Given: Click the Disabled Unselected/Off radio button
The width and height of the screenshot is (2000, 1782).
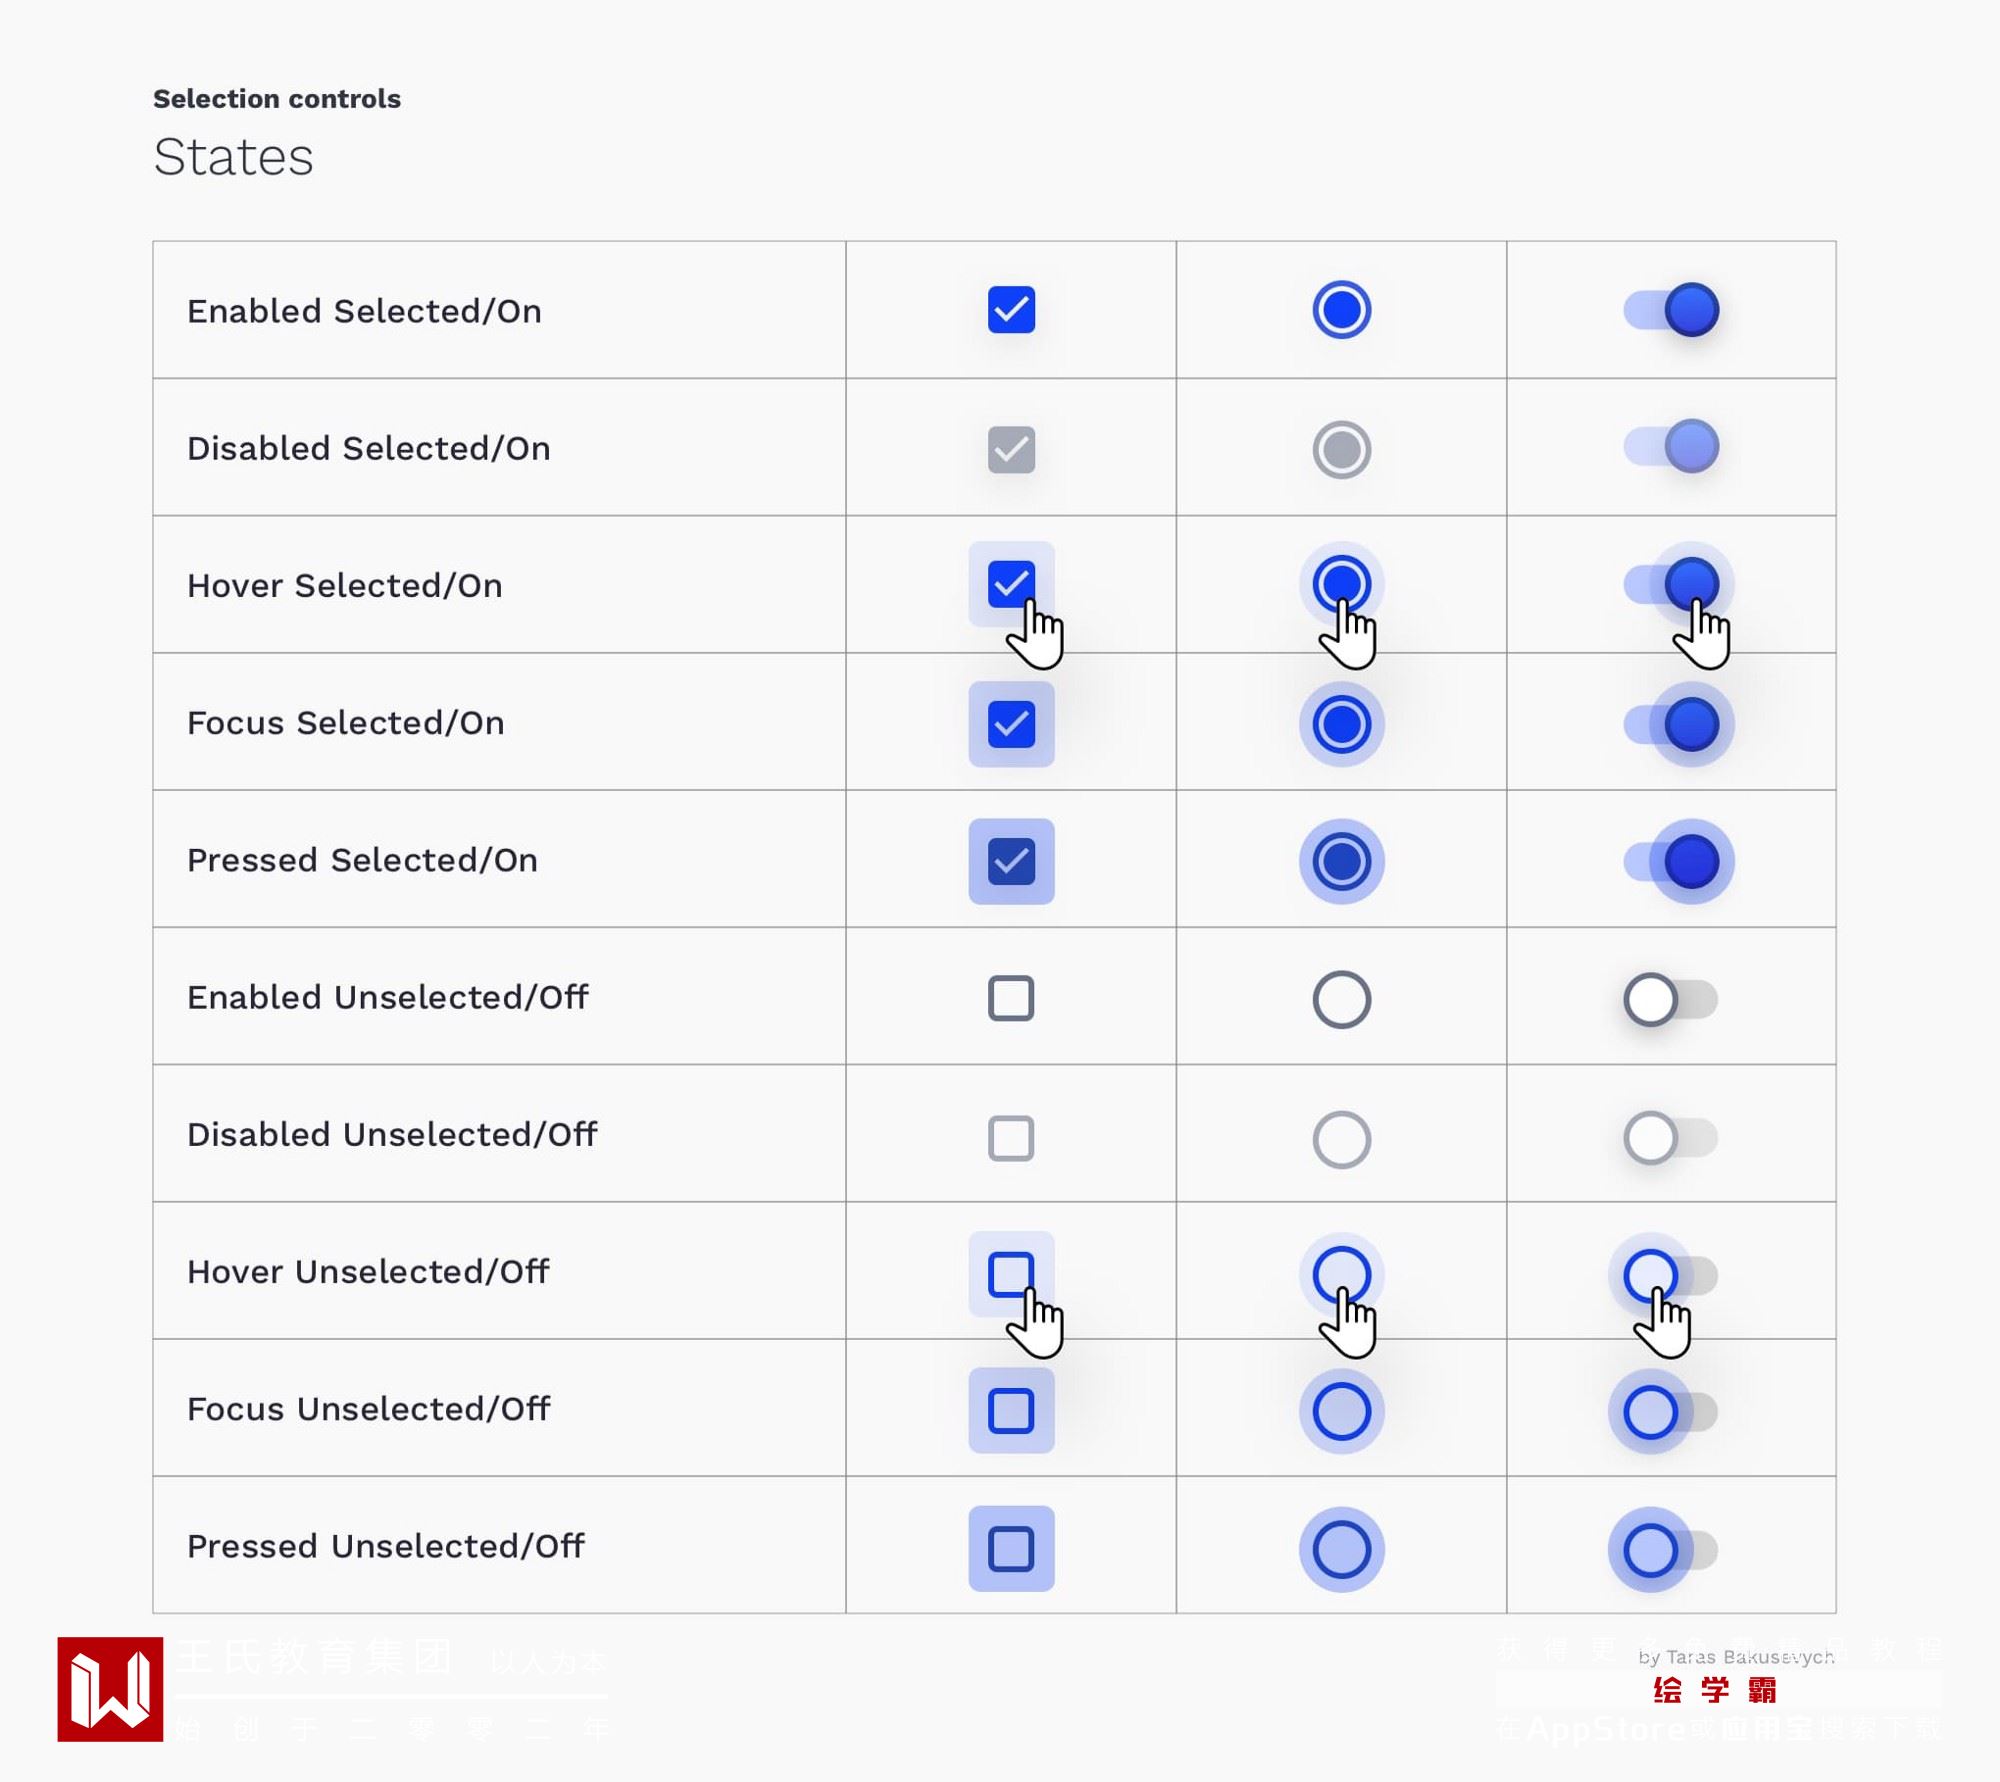Looking at the screenshot, I should [x=1341, y=1139].
